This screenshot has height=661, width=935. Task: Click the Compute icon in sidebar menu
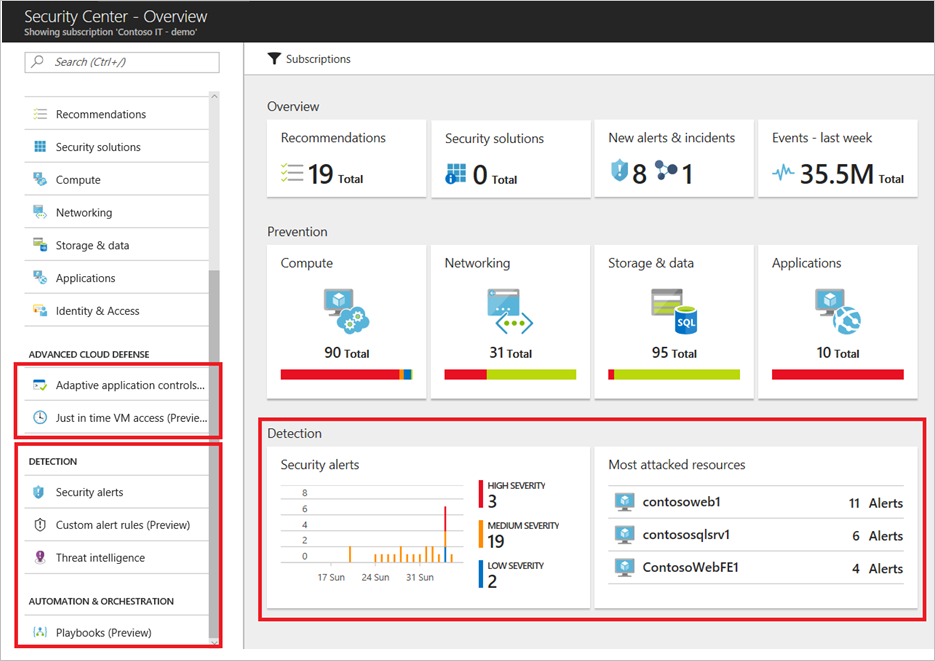pyautogui.click(x=40, y=179)
